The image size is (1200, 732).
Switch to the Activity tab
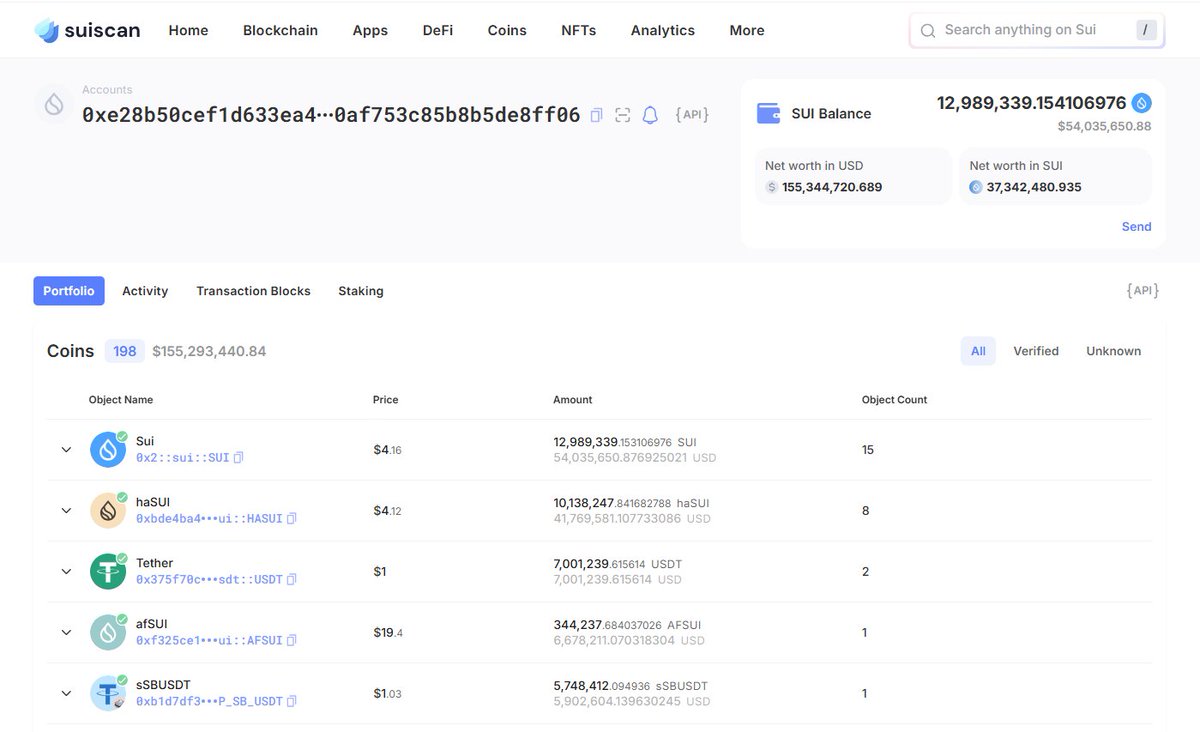(x=145, y=291)
